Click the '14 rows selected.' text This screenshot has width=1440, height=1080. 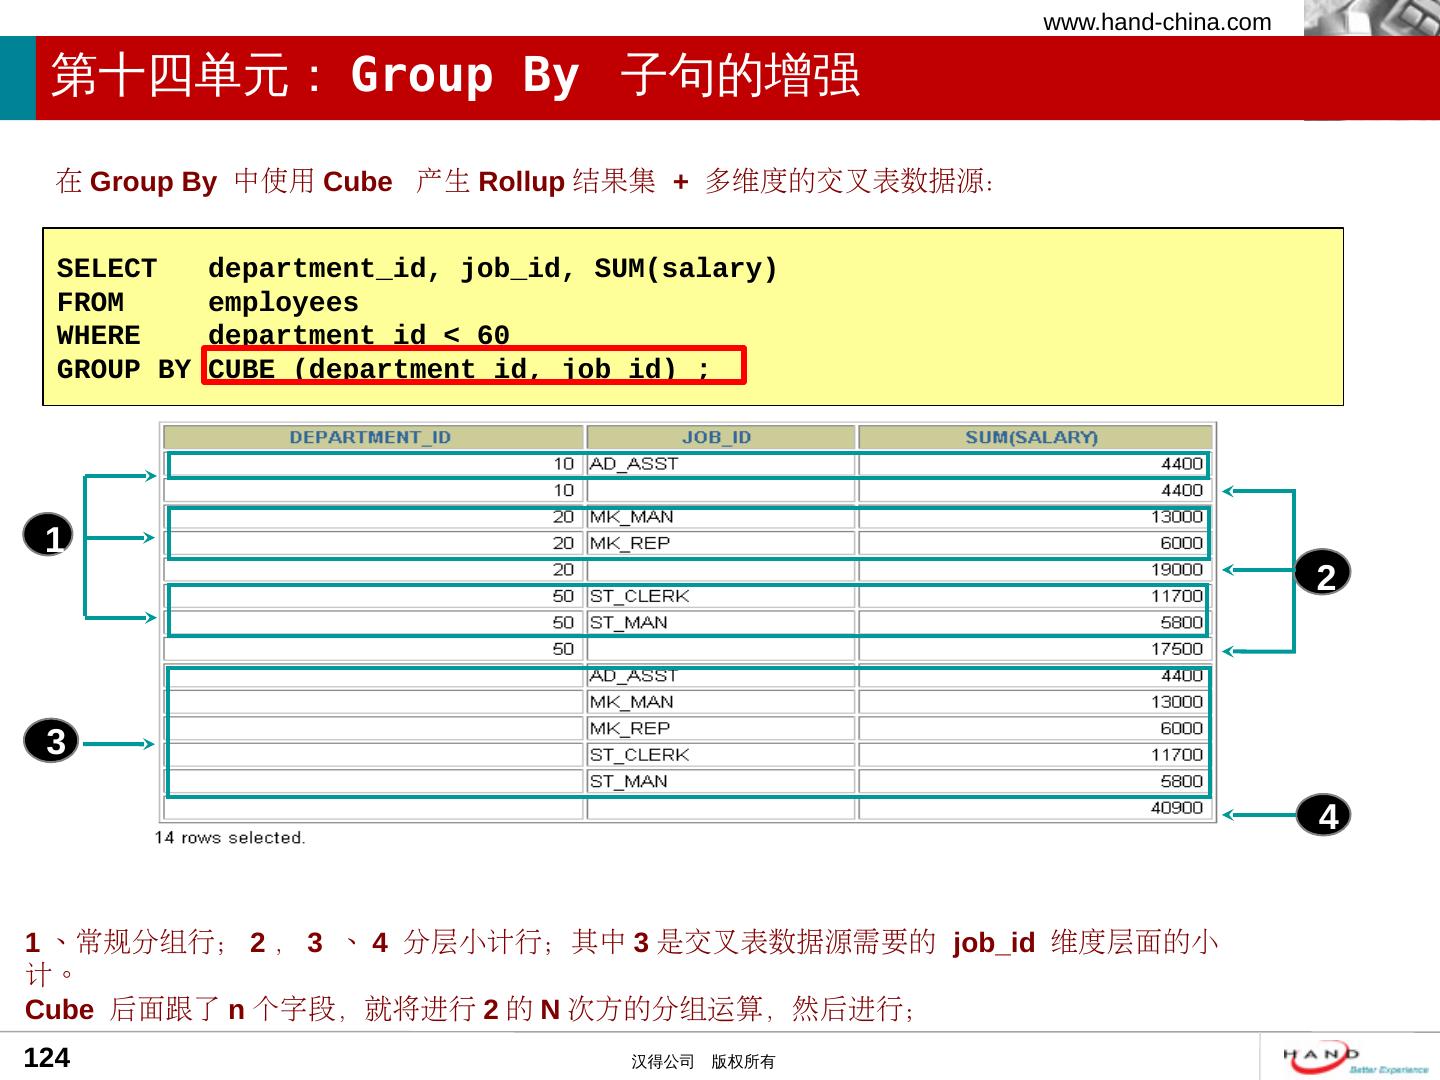230,838
